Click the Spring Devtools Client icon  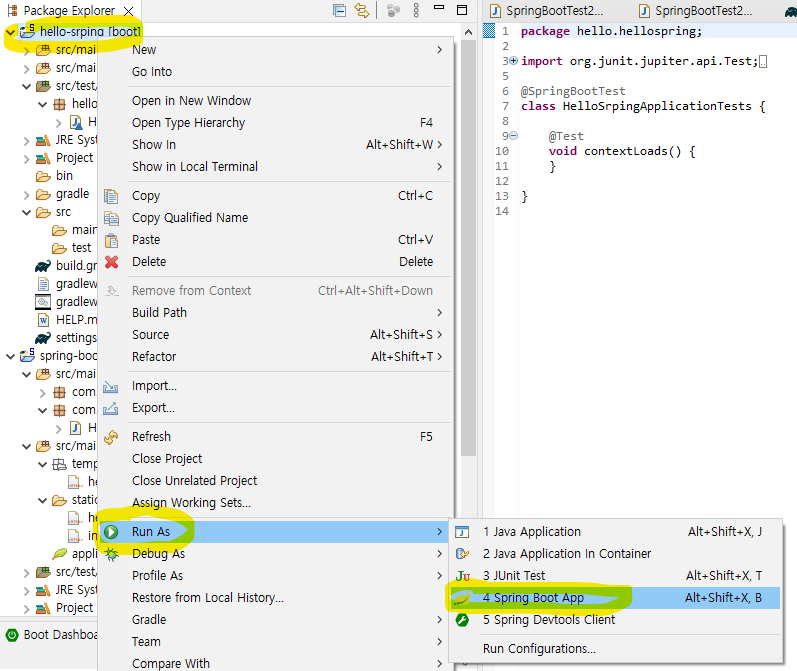[462, 620]
